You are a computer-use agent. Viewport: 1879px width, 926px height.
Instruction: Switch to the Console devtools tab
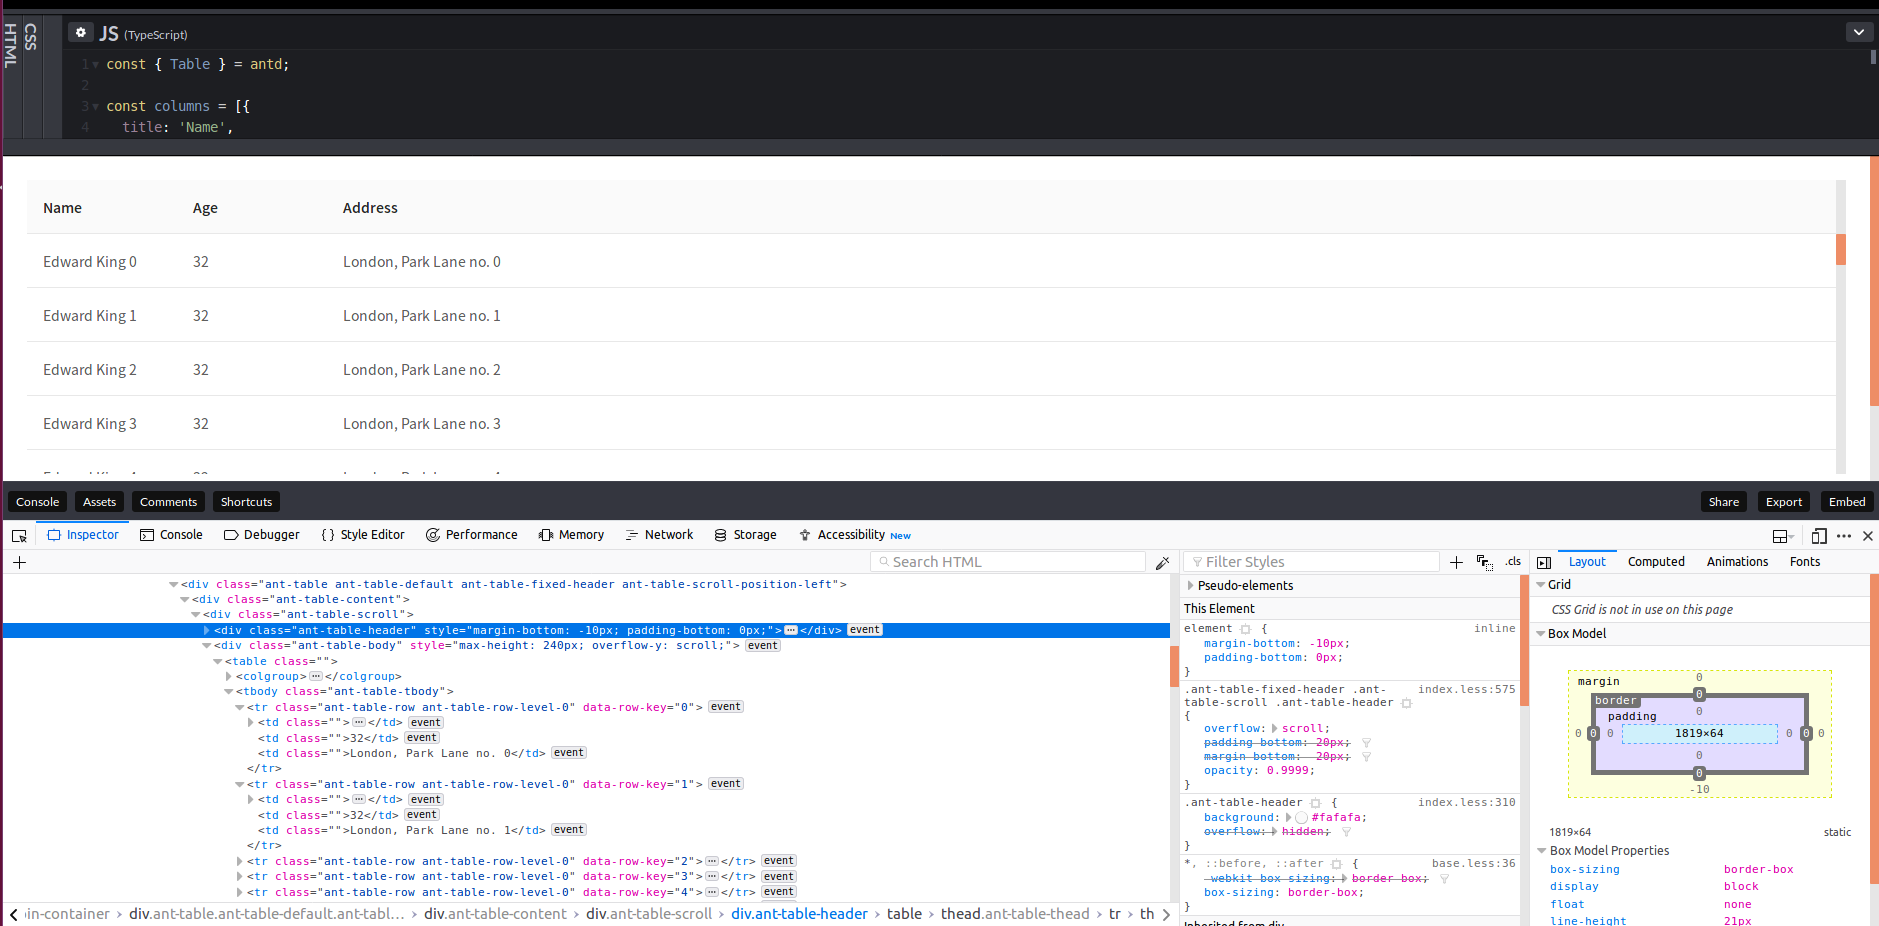(171, 535)
